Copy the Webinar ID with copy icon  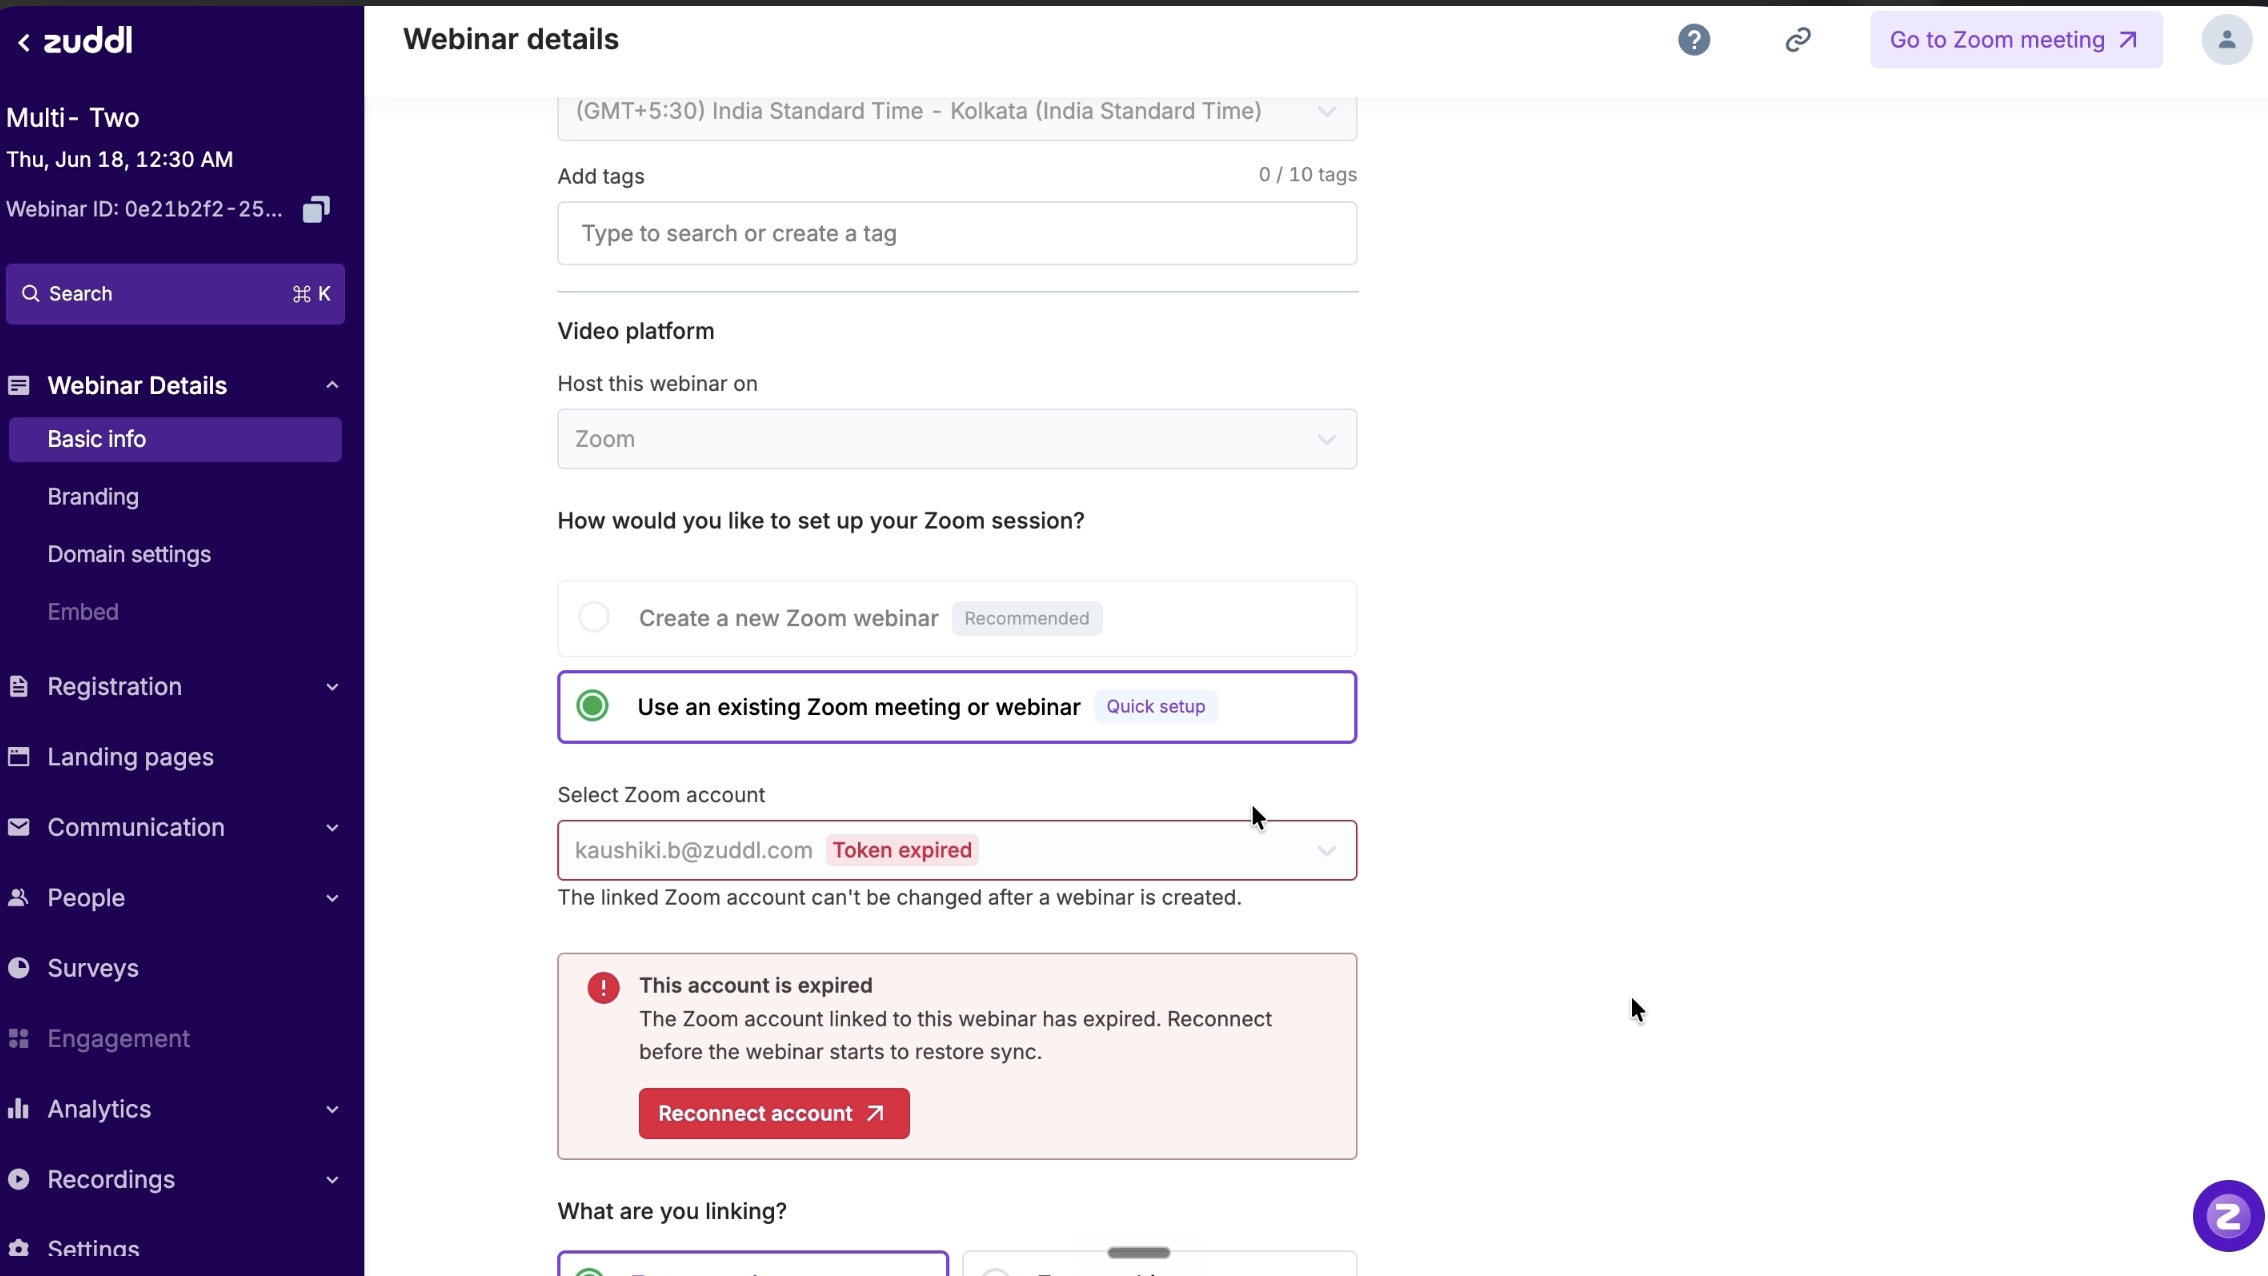coord(316,209)
